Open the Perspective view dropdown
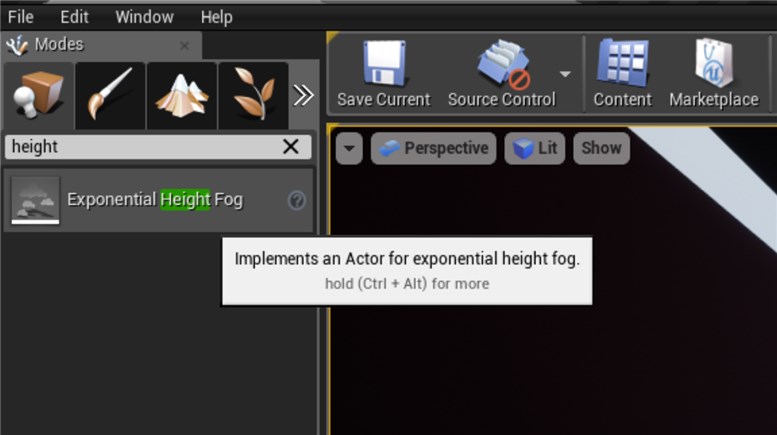Screen dimensions: 777x435 pyautogui.click(x=434, y=148)
